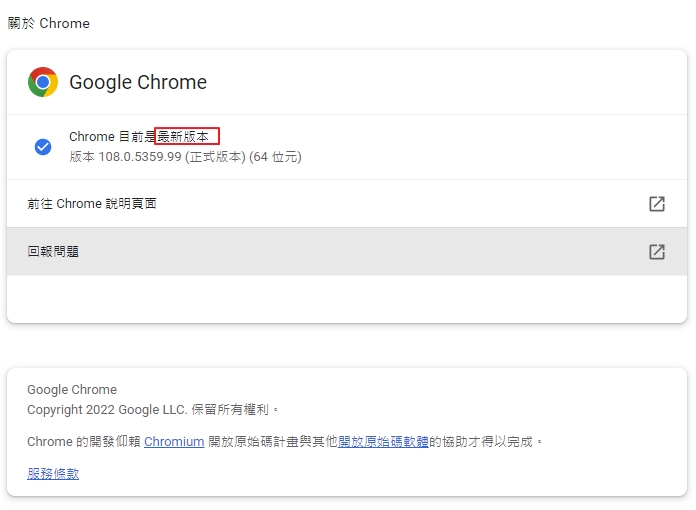The image size is (696, 510).
Task: Click Google Chrome text above the copyright
Action: (x=72, y=390)
